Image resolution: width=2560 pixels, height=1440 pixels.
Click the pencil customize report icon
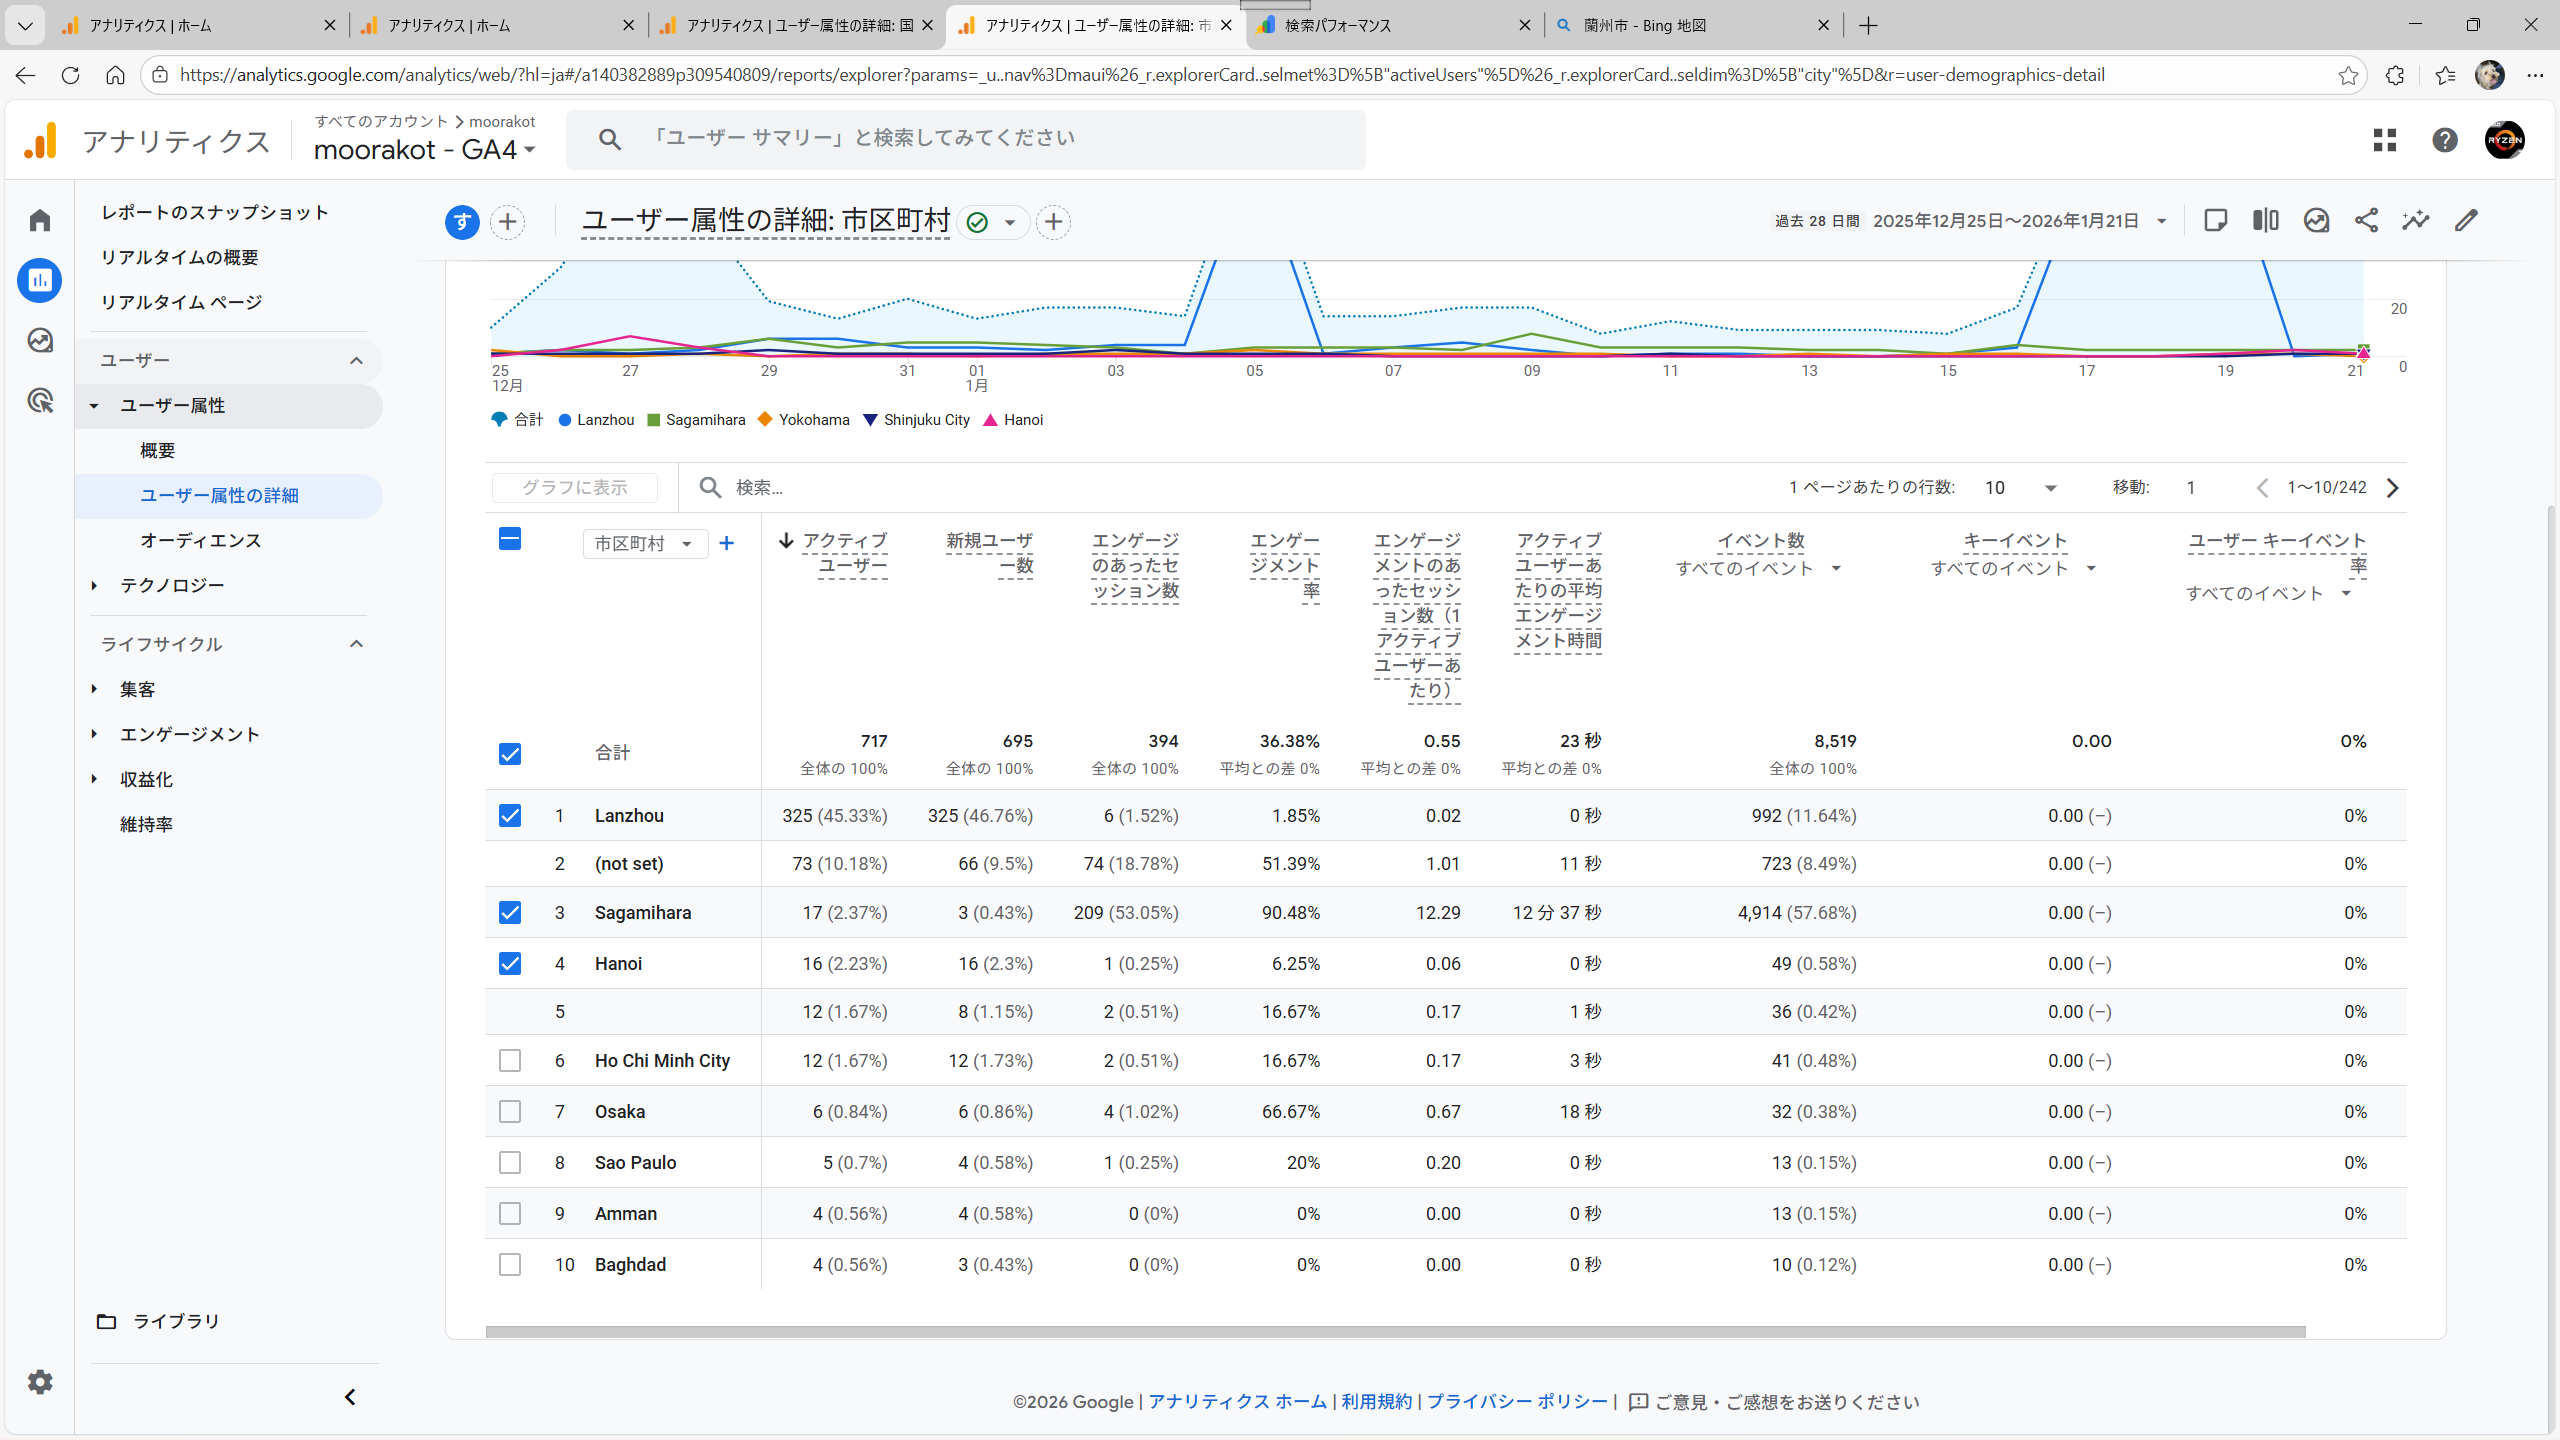(x=2466, y=221)
